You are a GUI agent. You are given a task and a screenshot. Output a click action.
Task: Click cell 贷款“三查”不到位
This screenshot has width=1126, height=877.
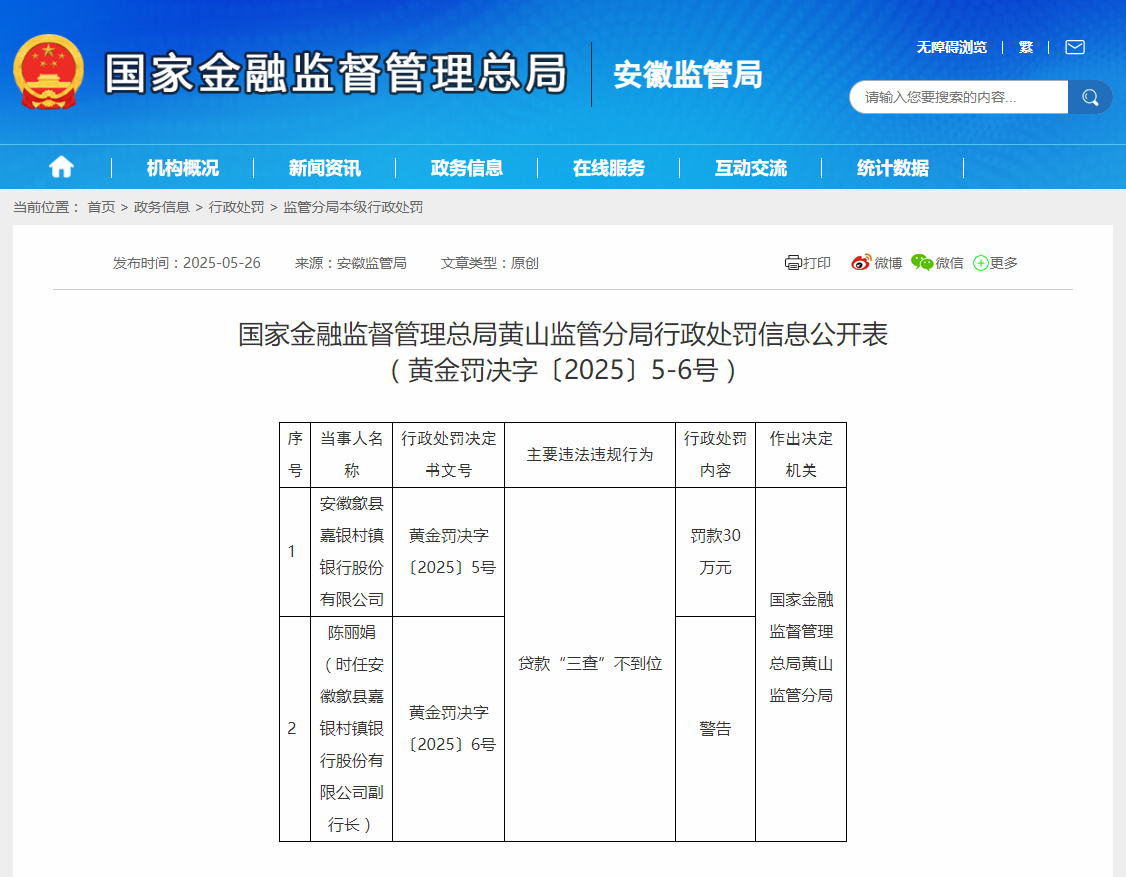point(590,664)
